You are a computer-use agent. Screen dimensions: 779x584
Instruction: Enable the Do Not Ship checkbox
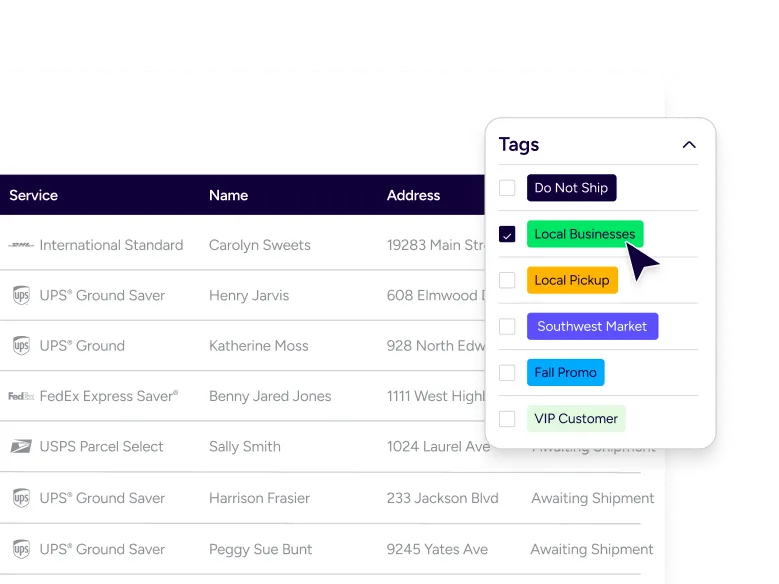(507, 188)
